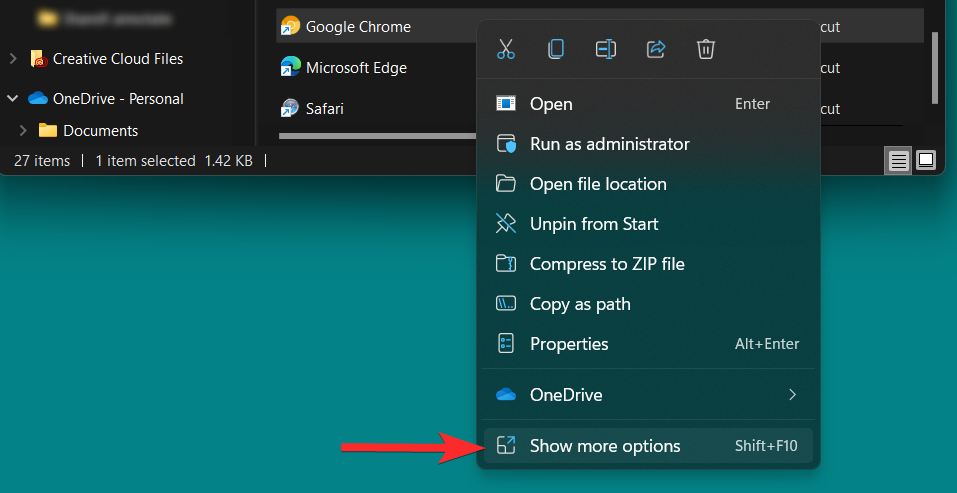Open Properties from context menu

[x=569, y=344]
